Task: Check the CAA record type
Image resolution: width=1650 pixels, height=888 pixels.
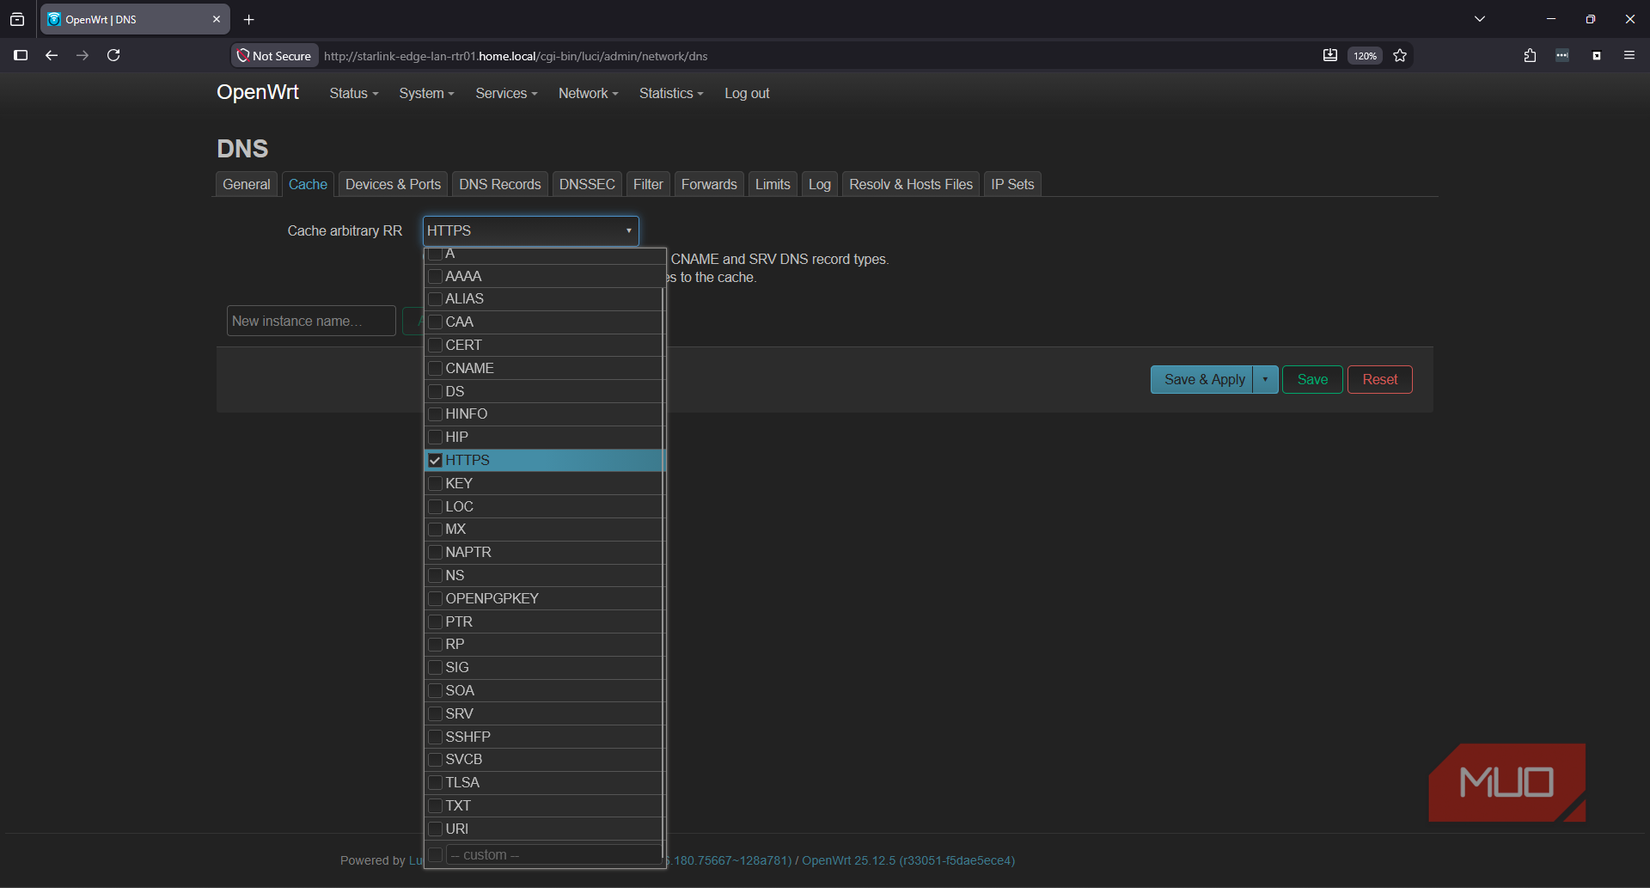Action: (435, 322)
